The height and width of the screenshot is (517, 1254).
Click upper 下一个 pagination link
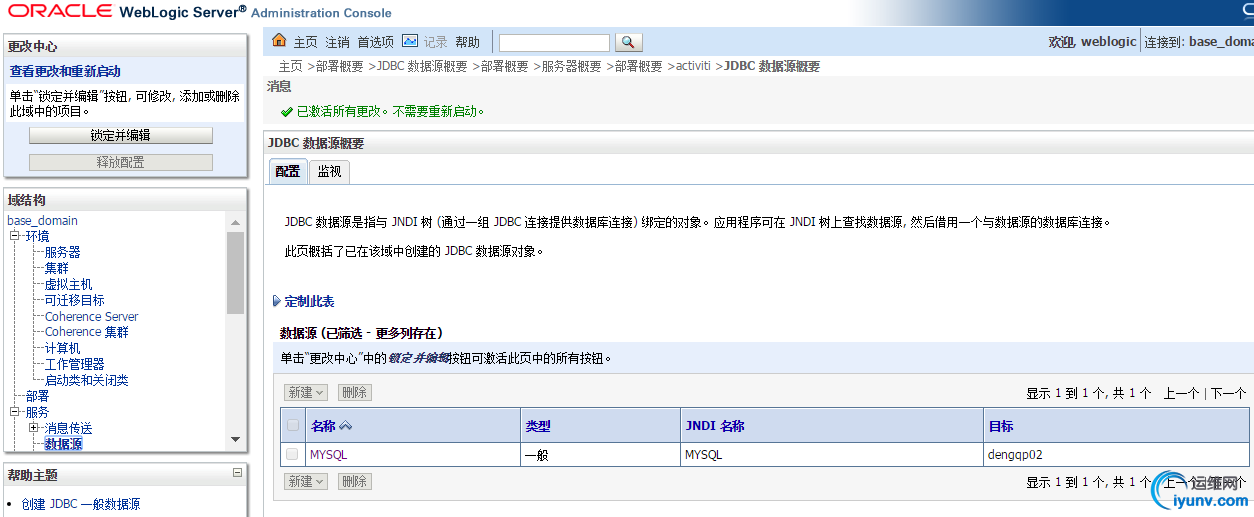click(1229, 393)
